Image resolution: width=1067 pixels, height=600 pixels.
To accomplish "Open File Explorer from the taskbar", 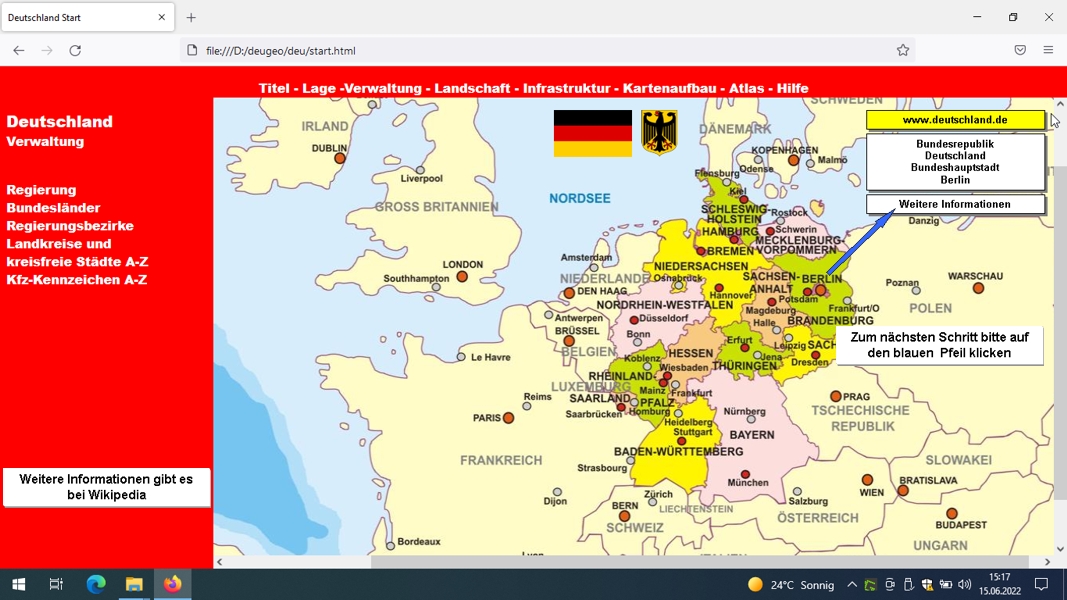I will 134,584.
